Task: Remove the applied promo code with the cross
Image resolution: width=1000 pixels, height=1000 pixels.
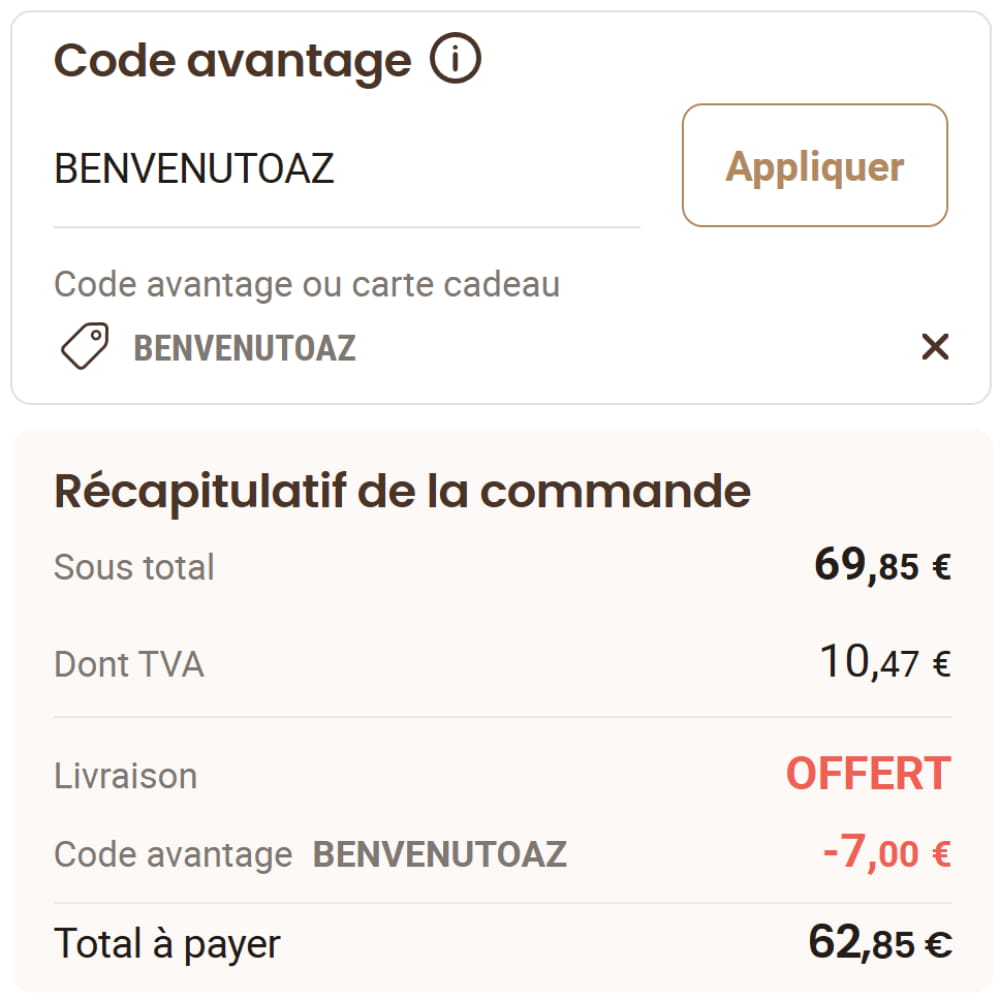Action: (x=936, y=347)
